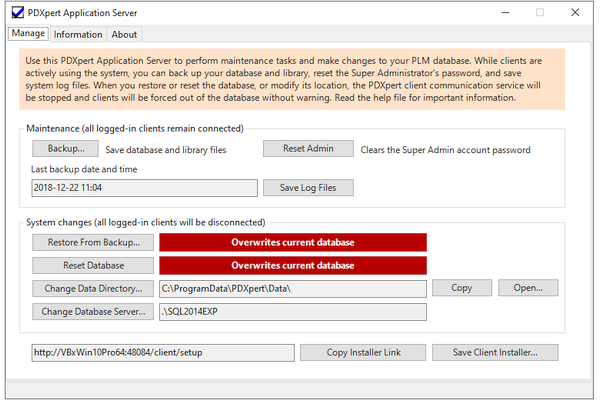Viewport: 600px width, 400px height.
Task: Open the About tab
Action: point(124,34)
